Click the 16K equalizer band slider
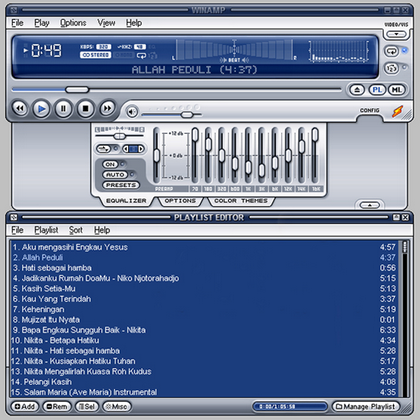The height and width of the screenshot is (420, 420). tap(315, 134)
